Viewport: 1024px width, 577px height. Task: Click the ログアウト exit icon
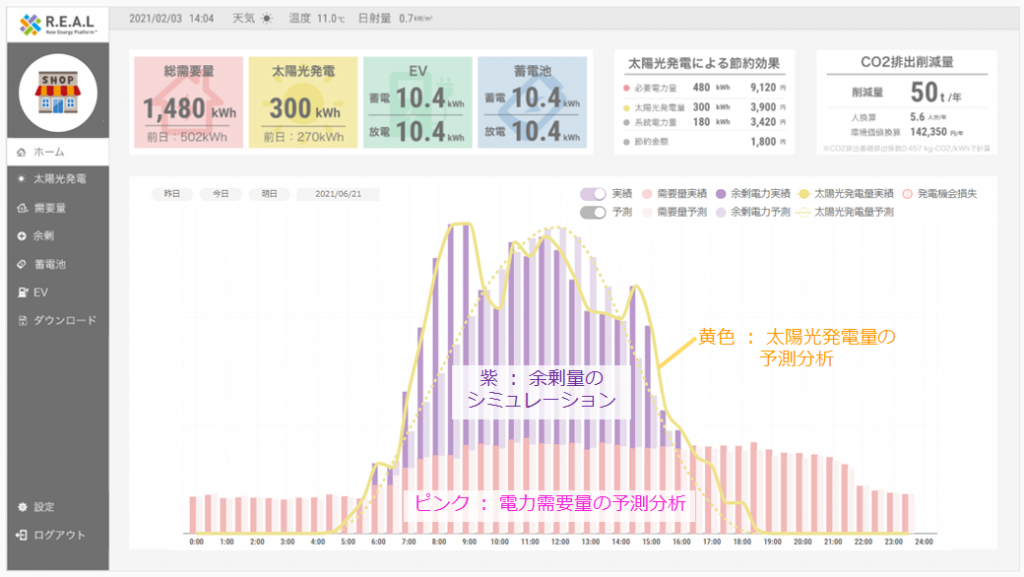click(x=22, y=535)
